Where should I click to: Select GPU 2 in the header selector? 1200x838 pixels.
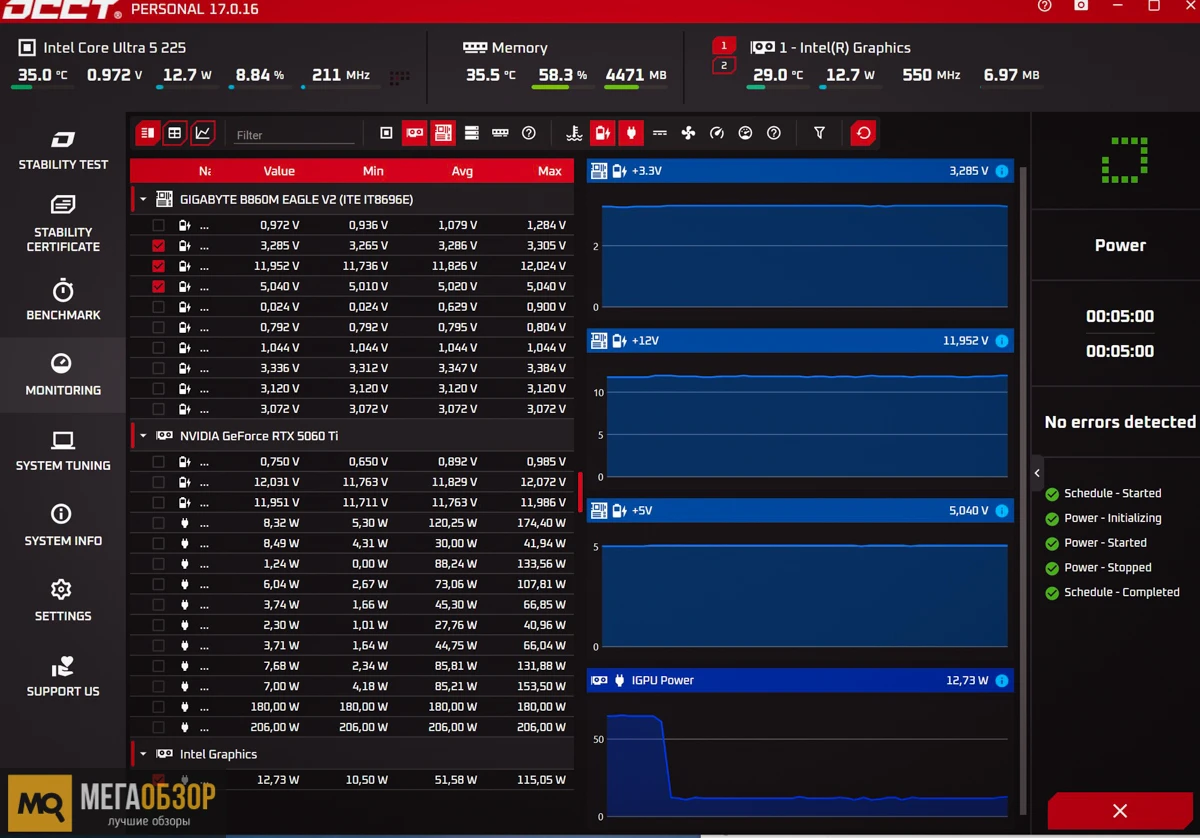pyautogui.click(x=724, y=66)
